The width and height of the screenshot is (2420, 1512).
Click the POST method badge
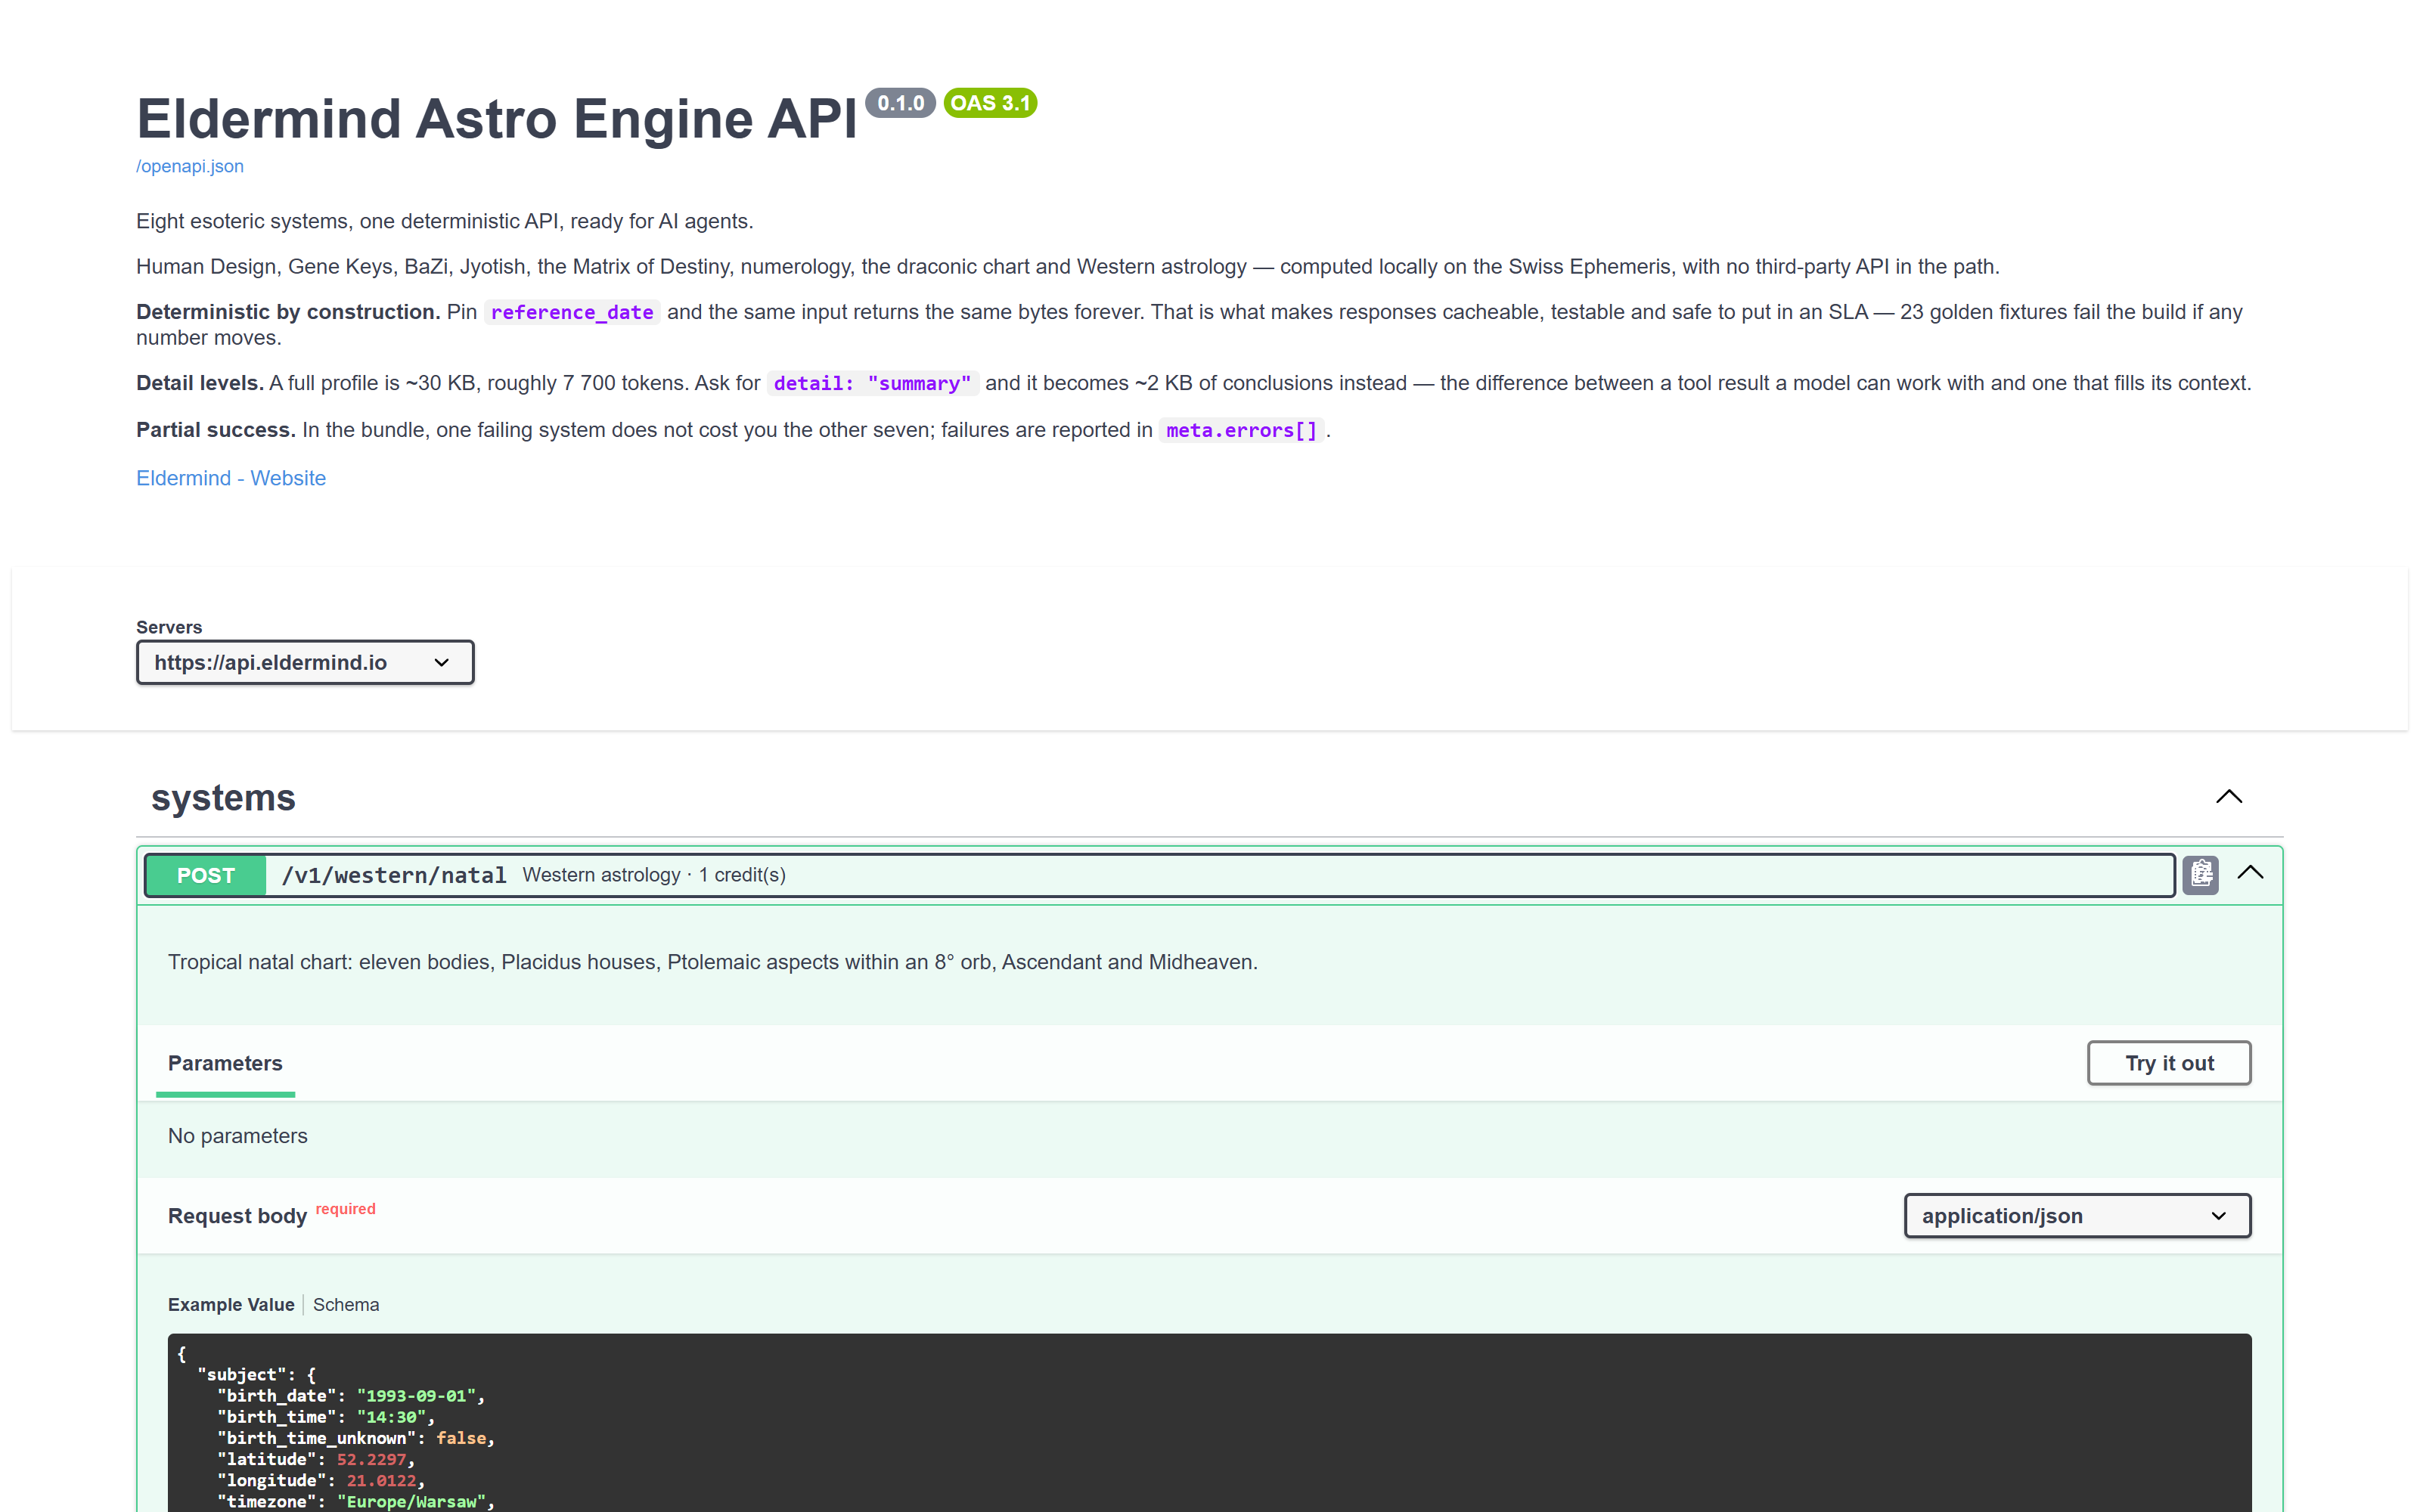206,876
